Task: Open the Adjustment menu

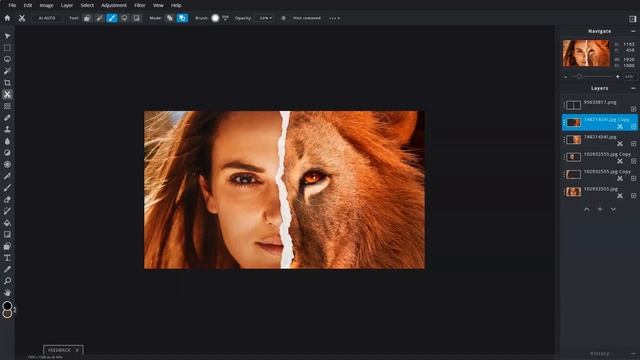Action: coord(114,5)
